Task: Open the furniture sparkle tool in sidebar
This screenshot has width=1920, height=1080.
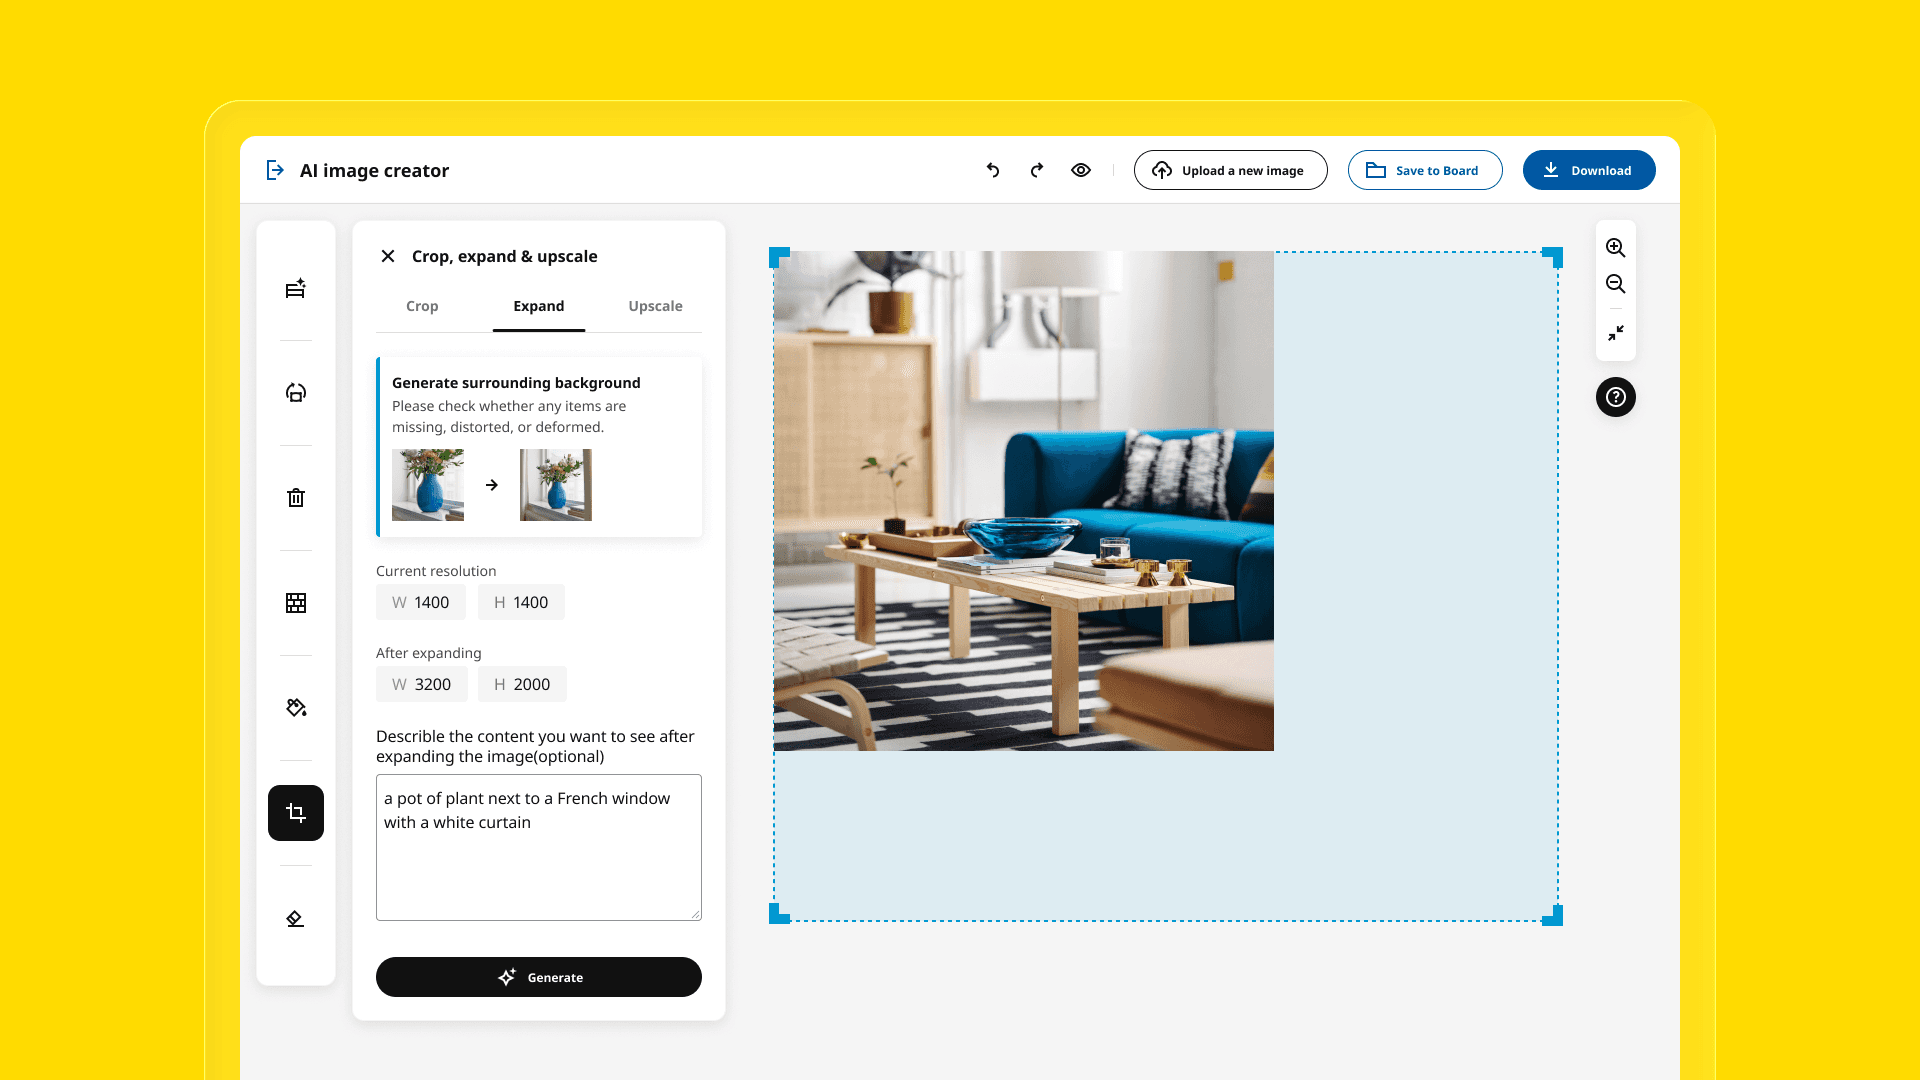Action: pyautogui.click(x=296, y=289)
